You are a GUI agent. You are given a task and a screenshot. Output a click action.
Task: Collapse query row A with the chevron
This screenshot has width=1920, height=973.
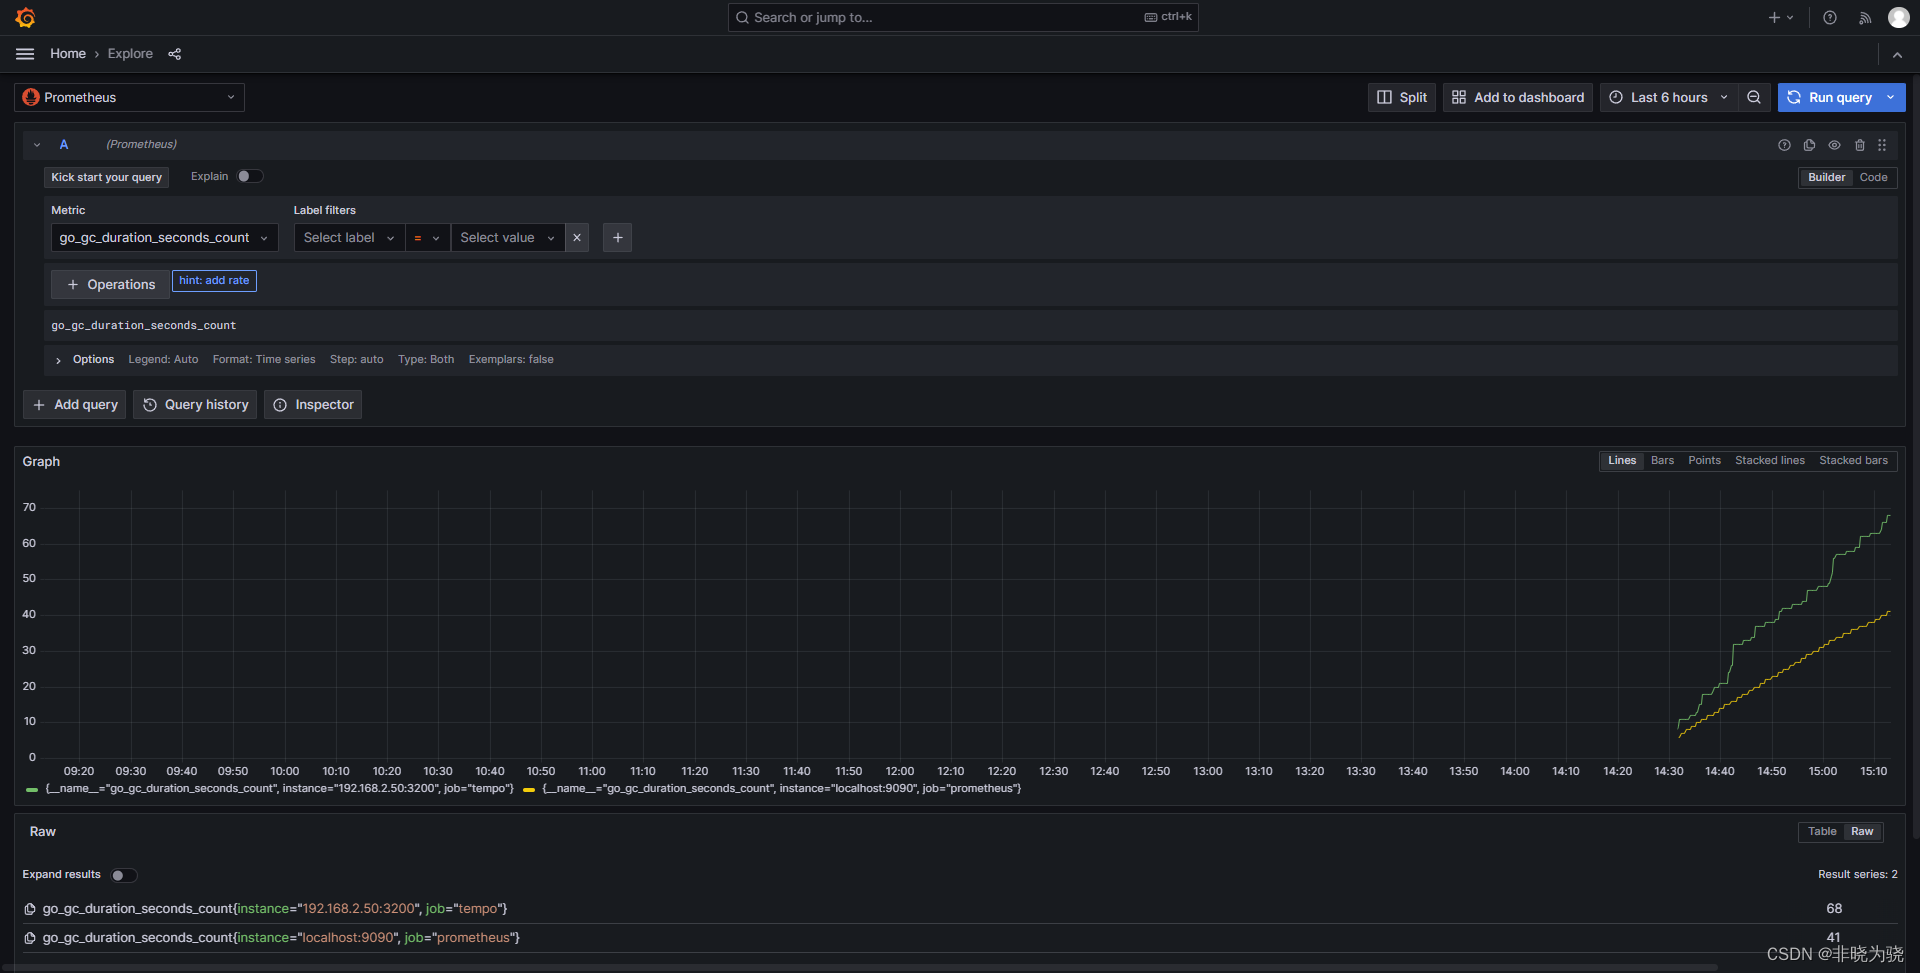pos(37,145)
